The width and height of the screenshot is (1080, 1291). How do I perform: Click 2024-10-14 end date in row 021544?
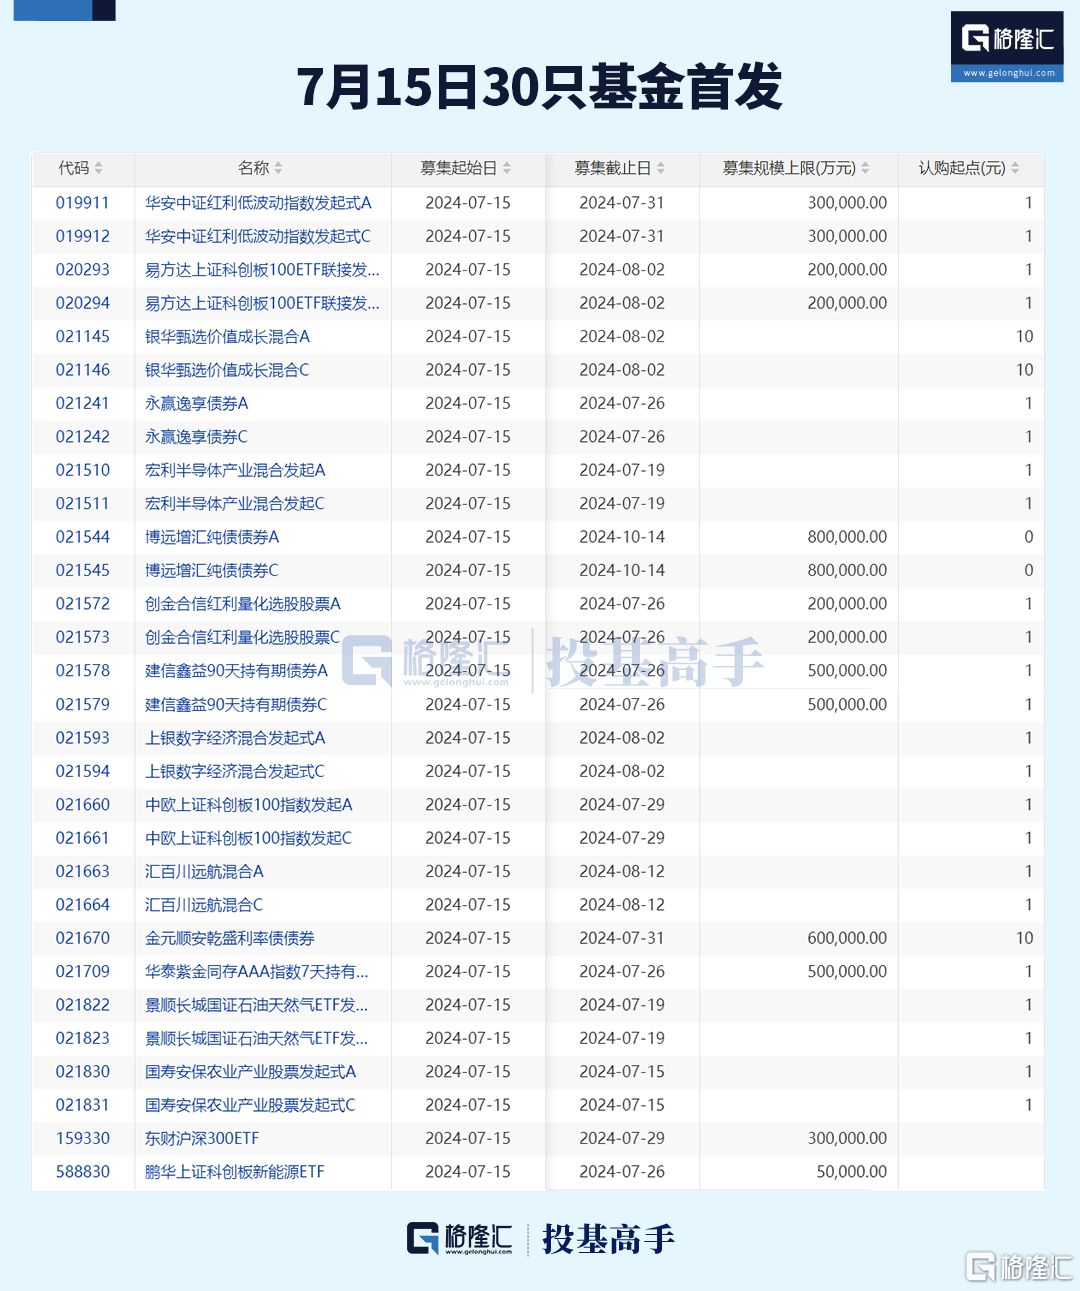[622, 537]
